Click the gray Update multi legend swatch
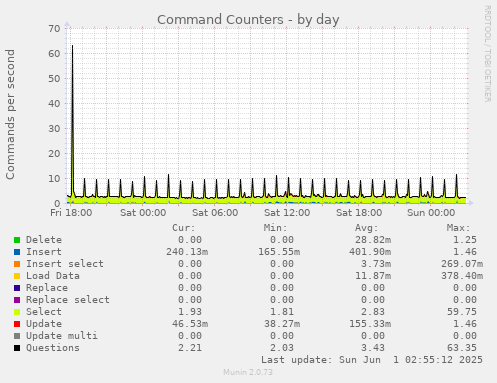 (17, 336)
